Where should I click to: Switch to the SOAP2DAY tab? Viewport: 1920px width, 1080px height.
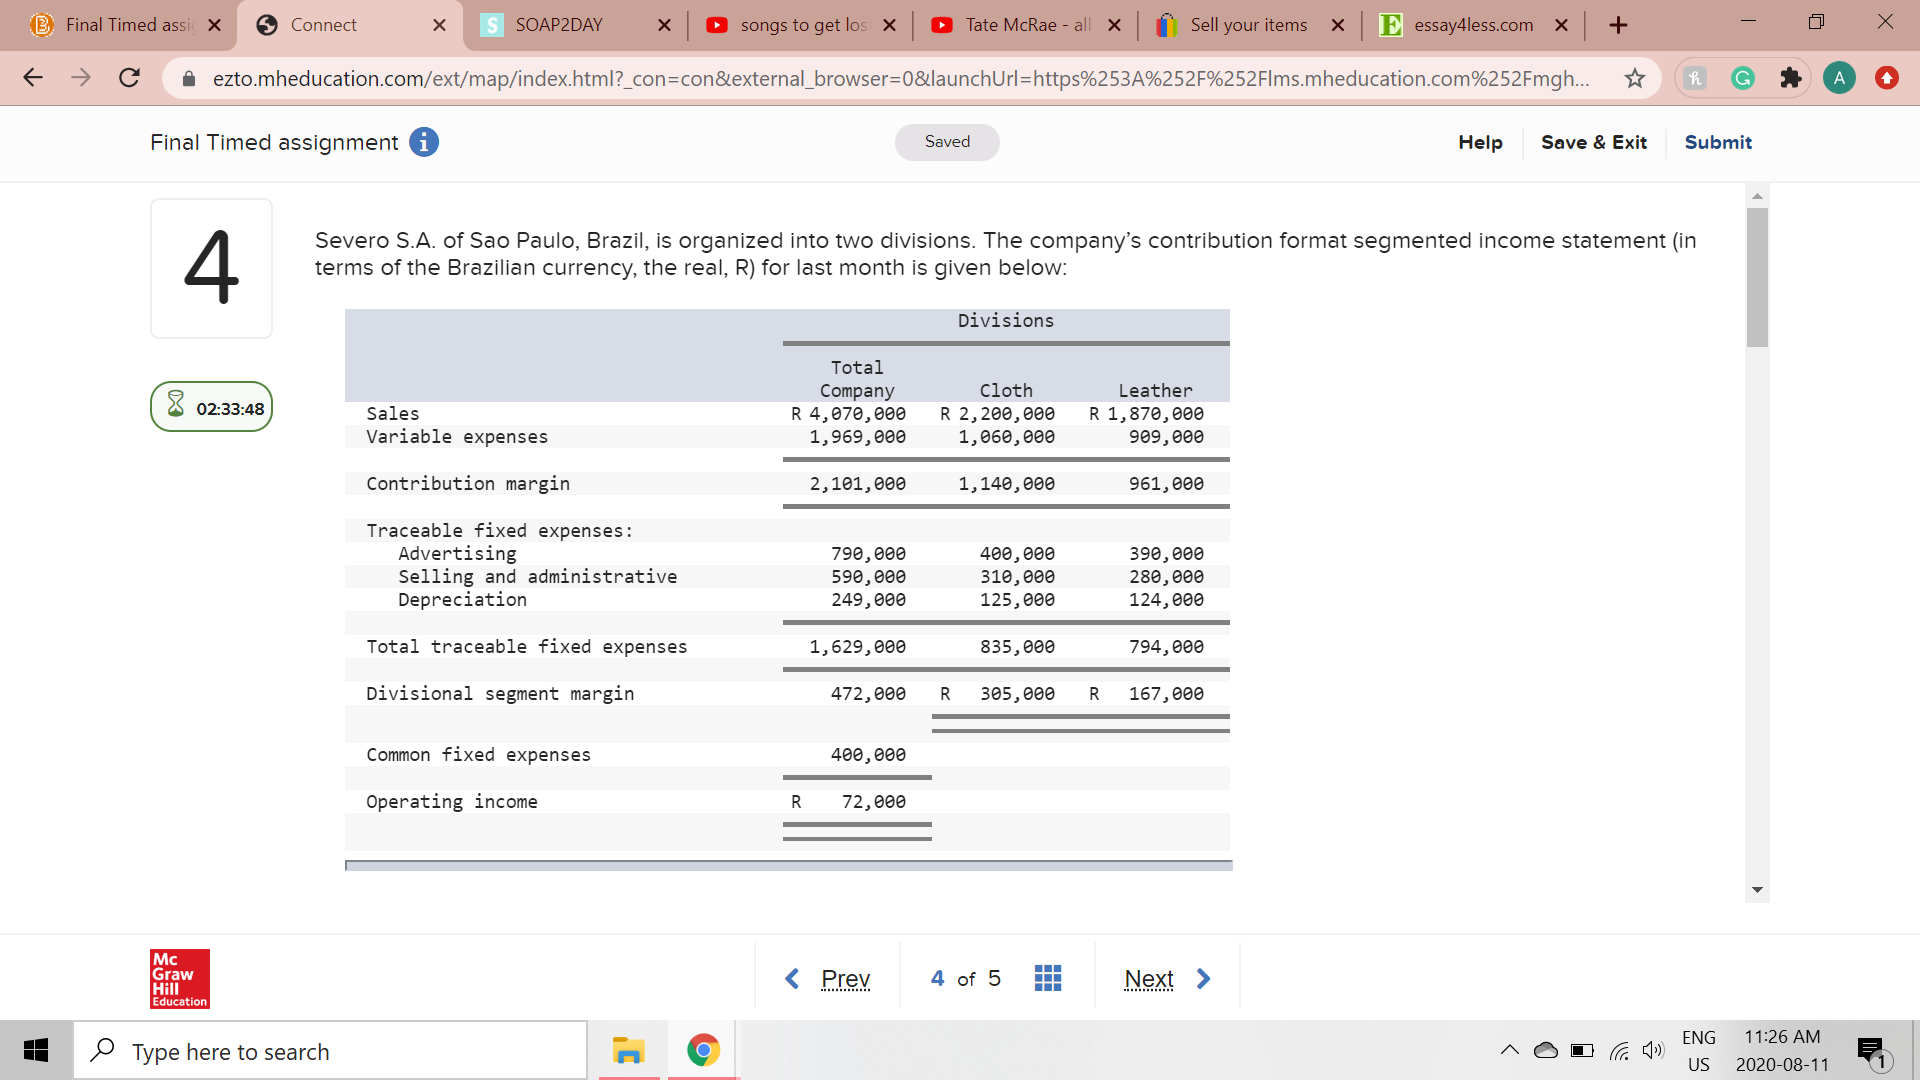(x=560, y=25)
